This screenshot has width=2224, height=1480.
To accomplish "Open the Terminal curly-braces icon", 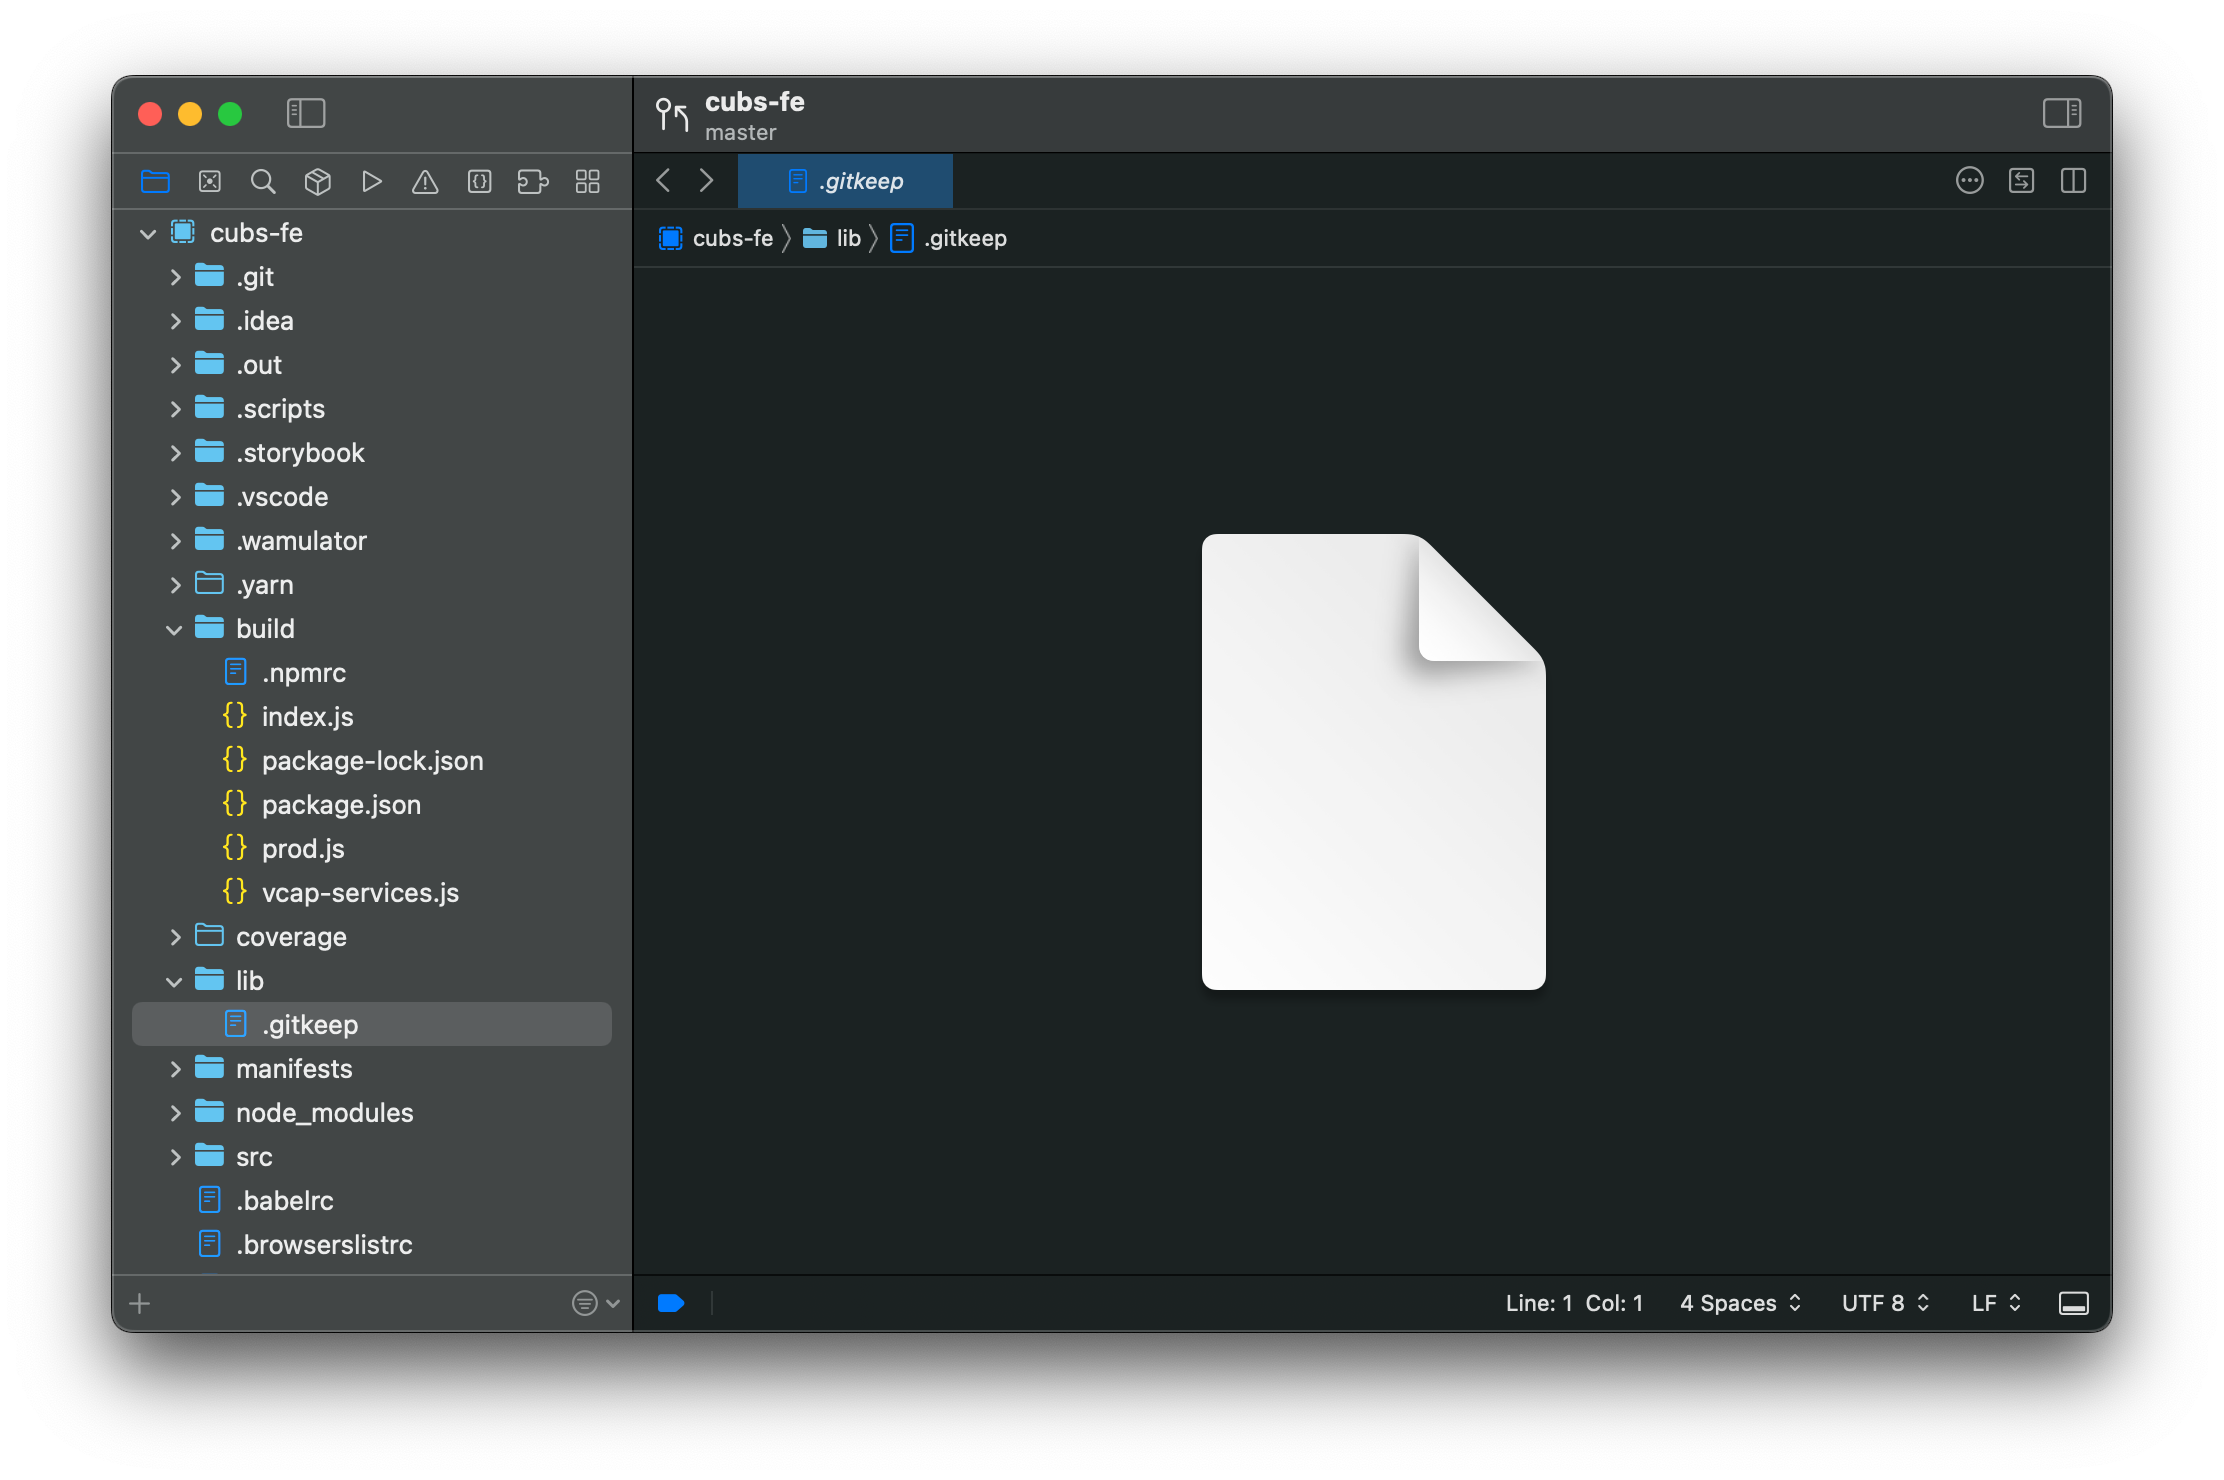I will pos(479,181).
